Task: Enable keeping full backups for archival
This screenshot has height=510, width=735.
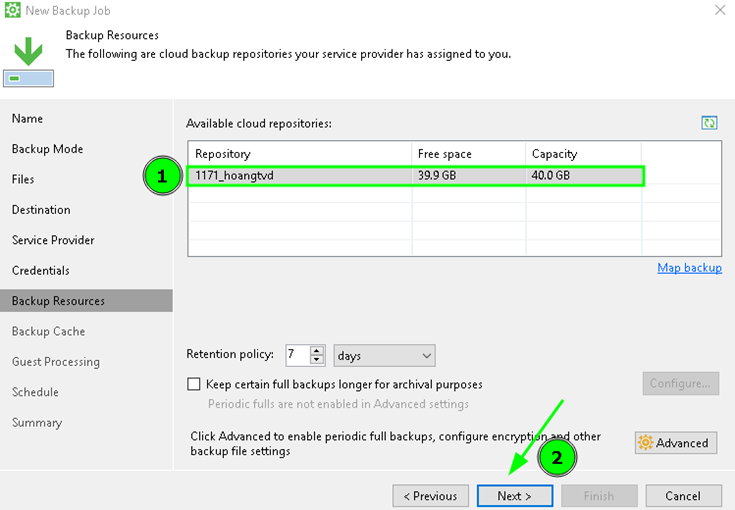Action: click(194, 384)
